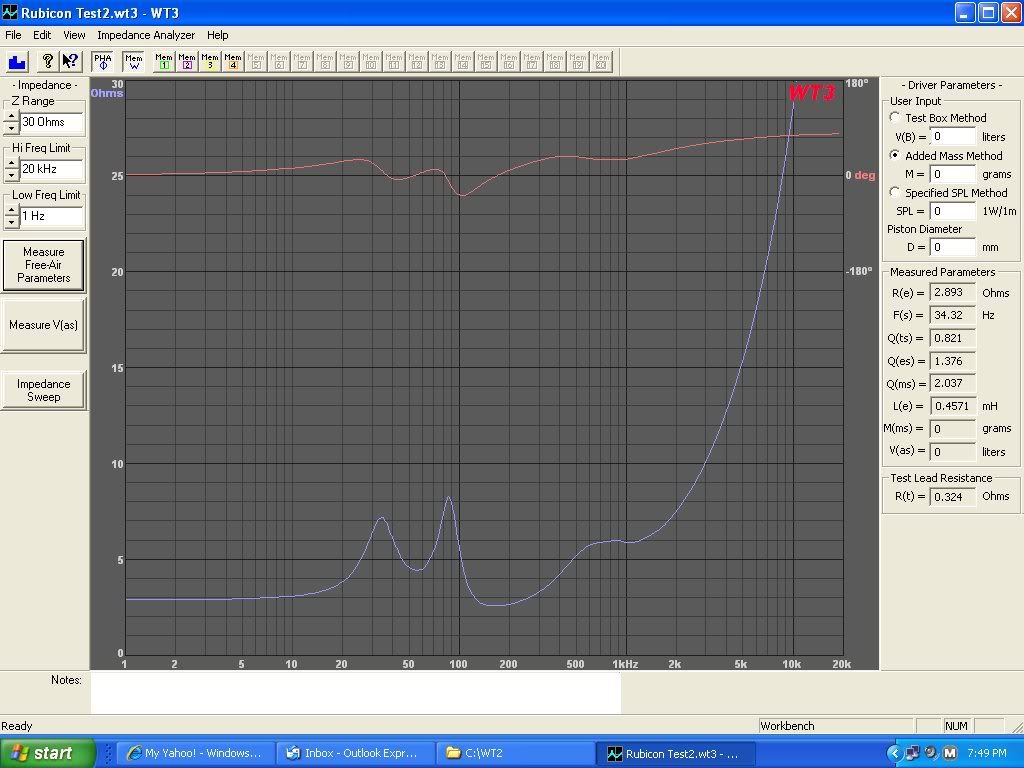1024x768 pixels.
Task: Select the Mem 1 memory slot
Action: 164,61
